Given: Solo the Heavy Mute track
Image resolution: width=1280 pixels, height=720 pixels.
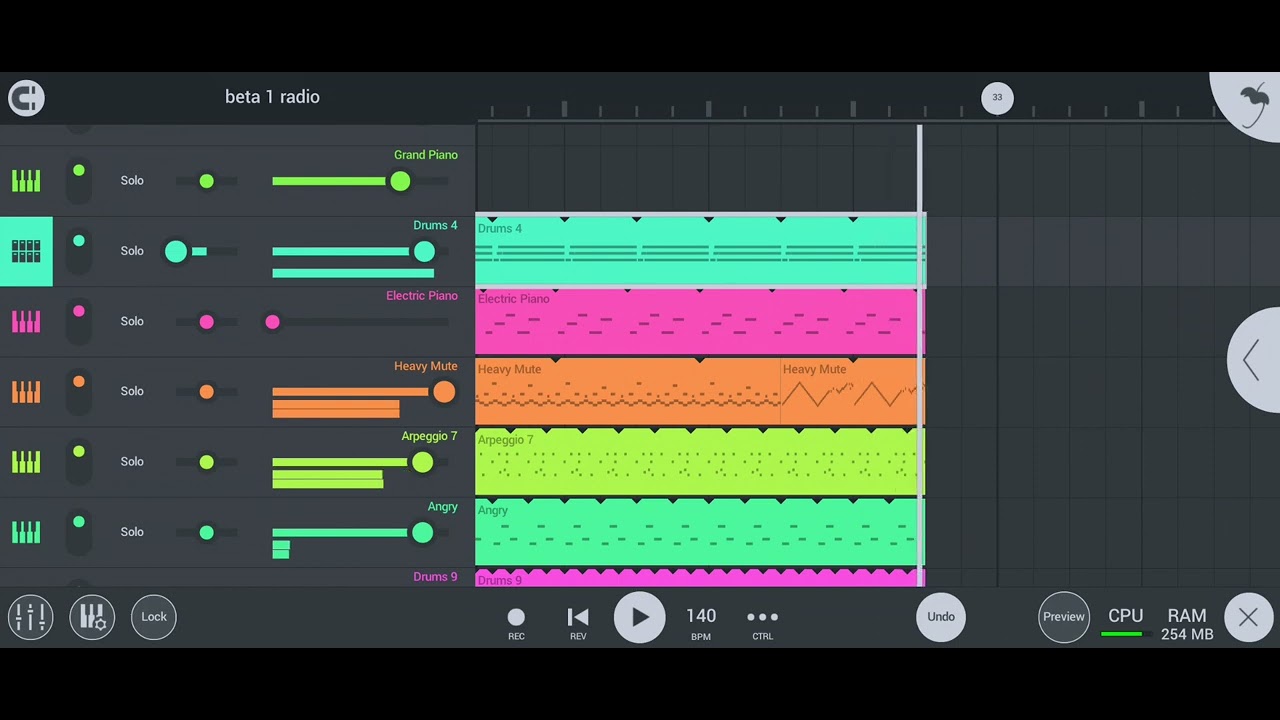Looking at the screenshot, I should (132, 391).
